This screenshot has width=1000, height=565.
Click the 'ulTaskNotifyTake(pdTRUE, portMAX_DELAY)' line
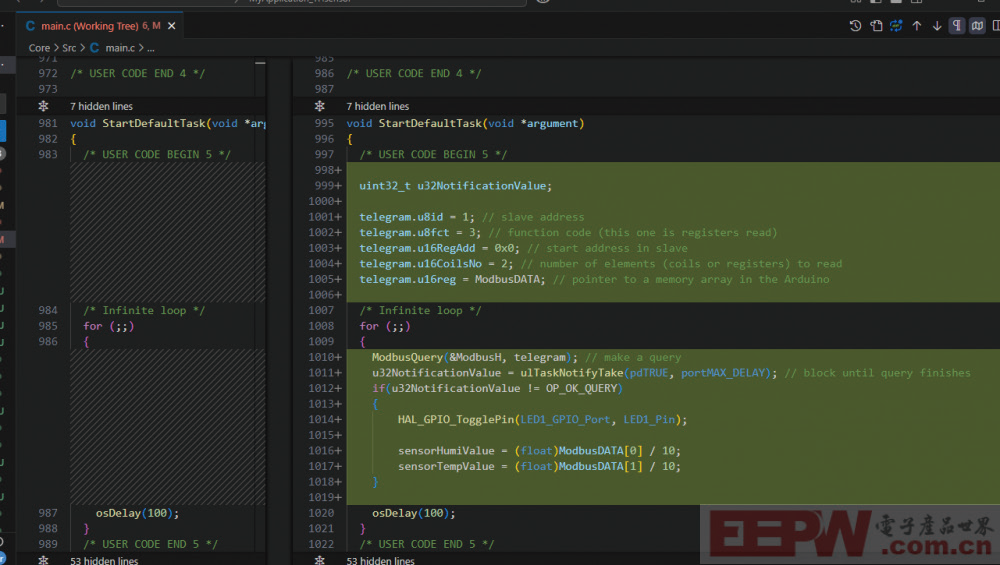point(649,372)
